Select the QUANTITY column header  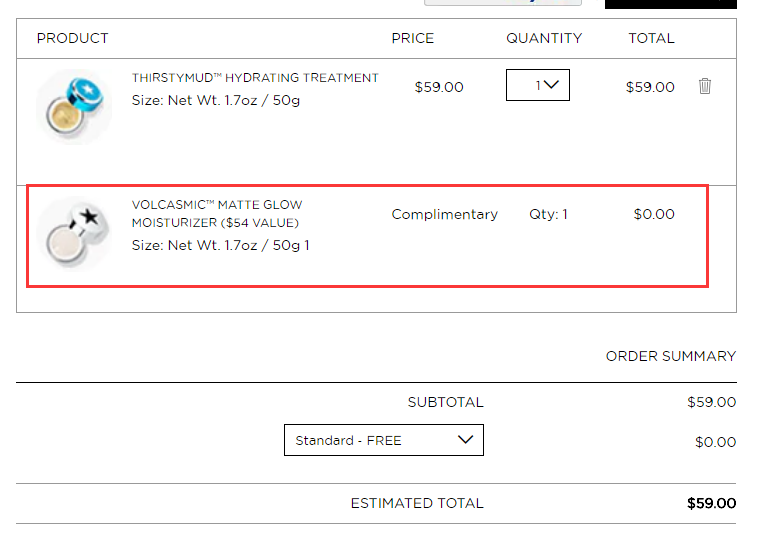pyautogui.click(x=544, y=38)
